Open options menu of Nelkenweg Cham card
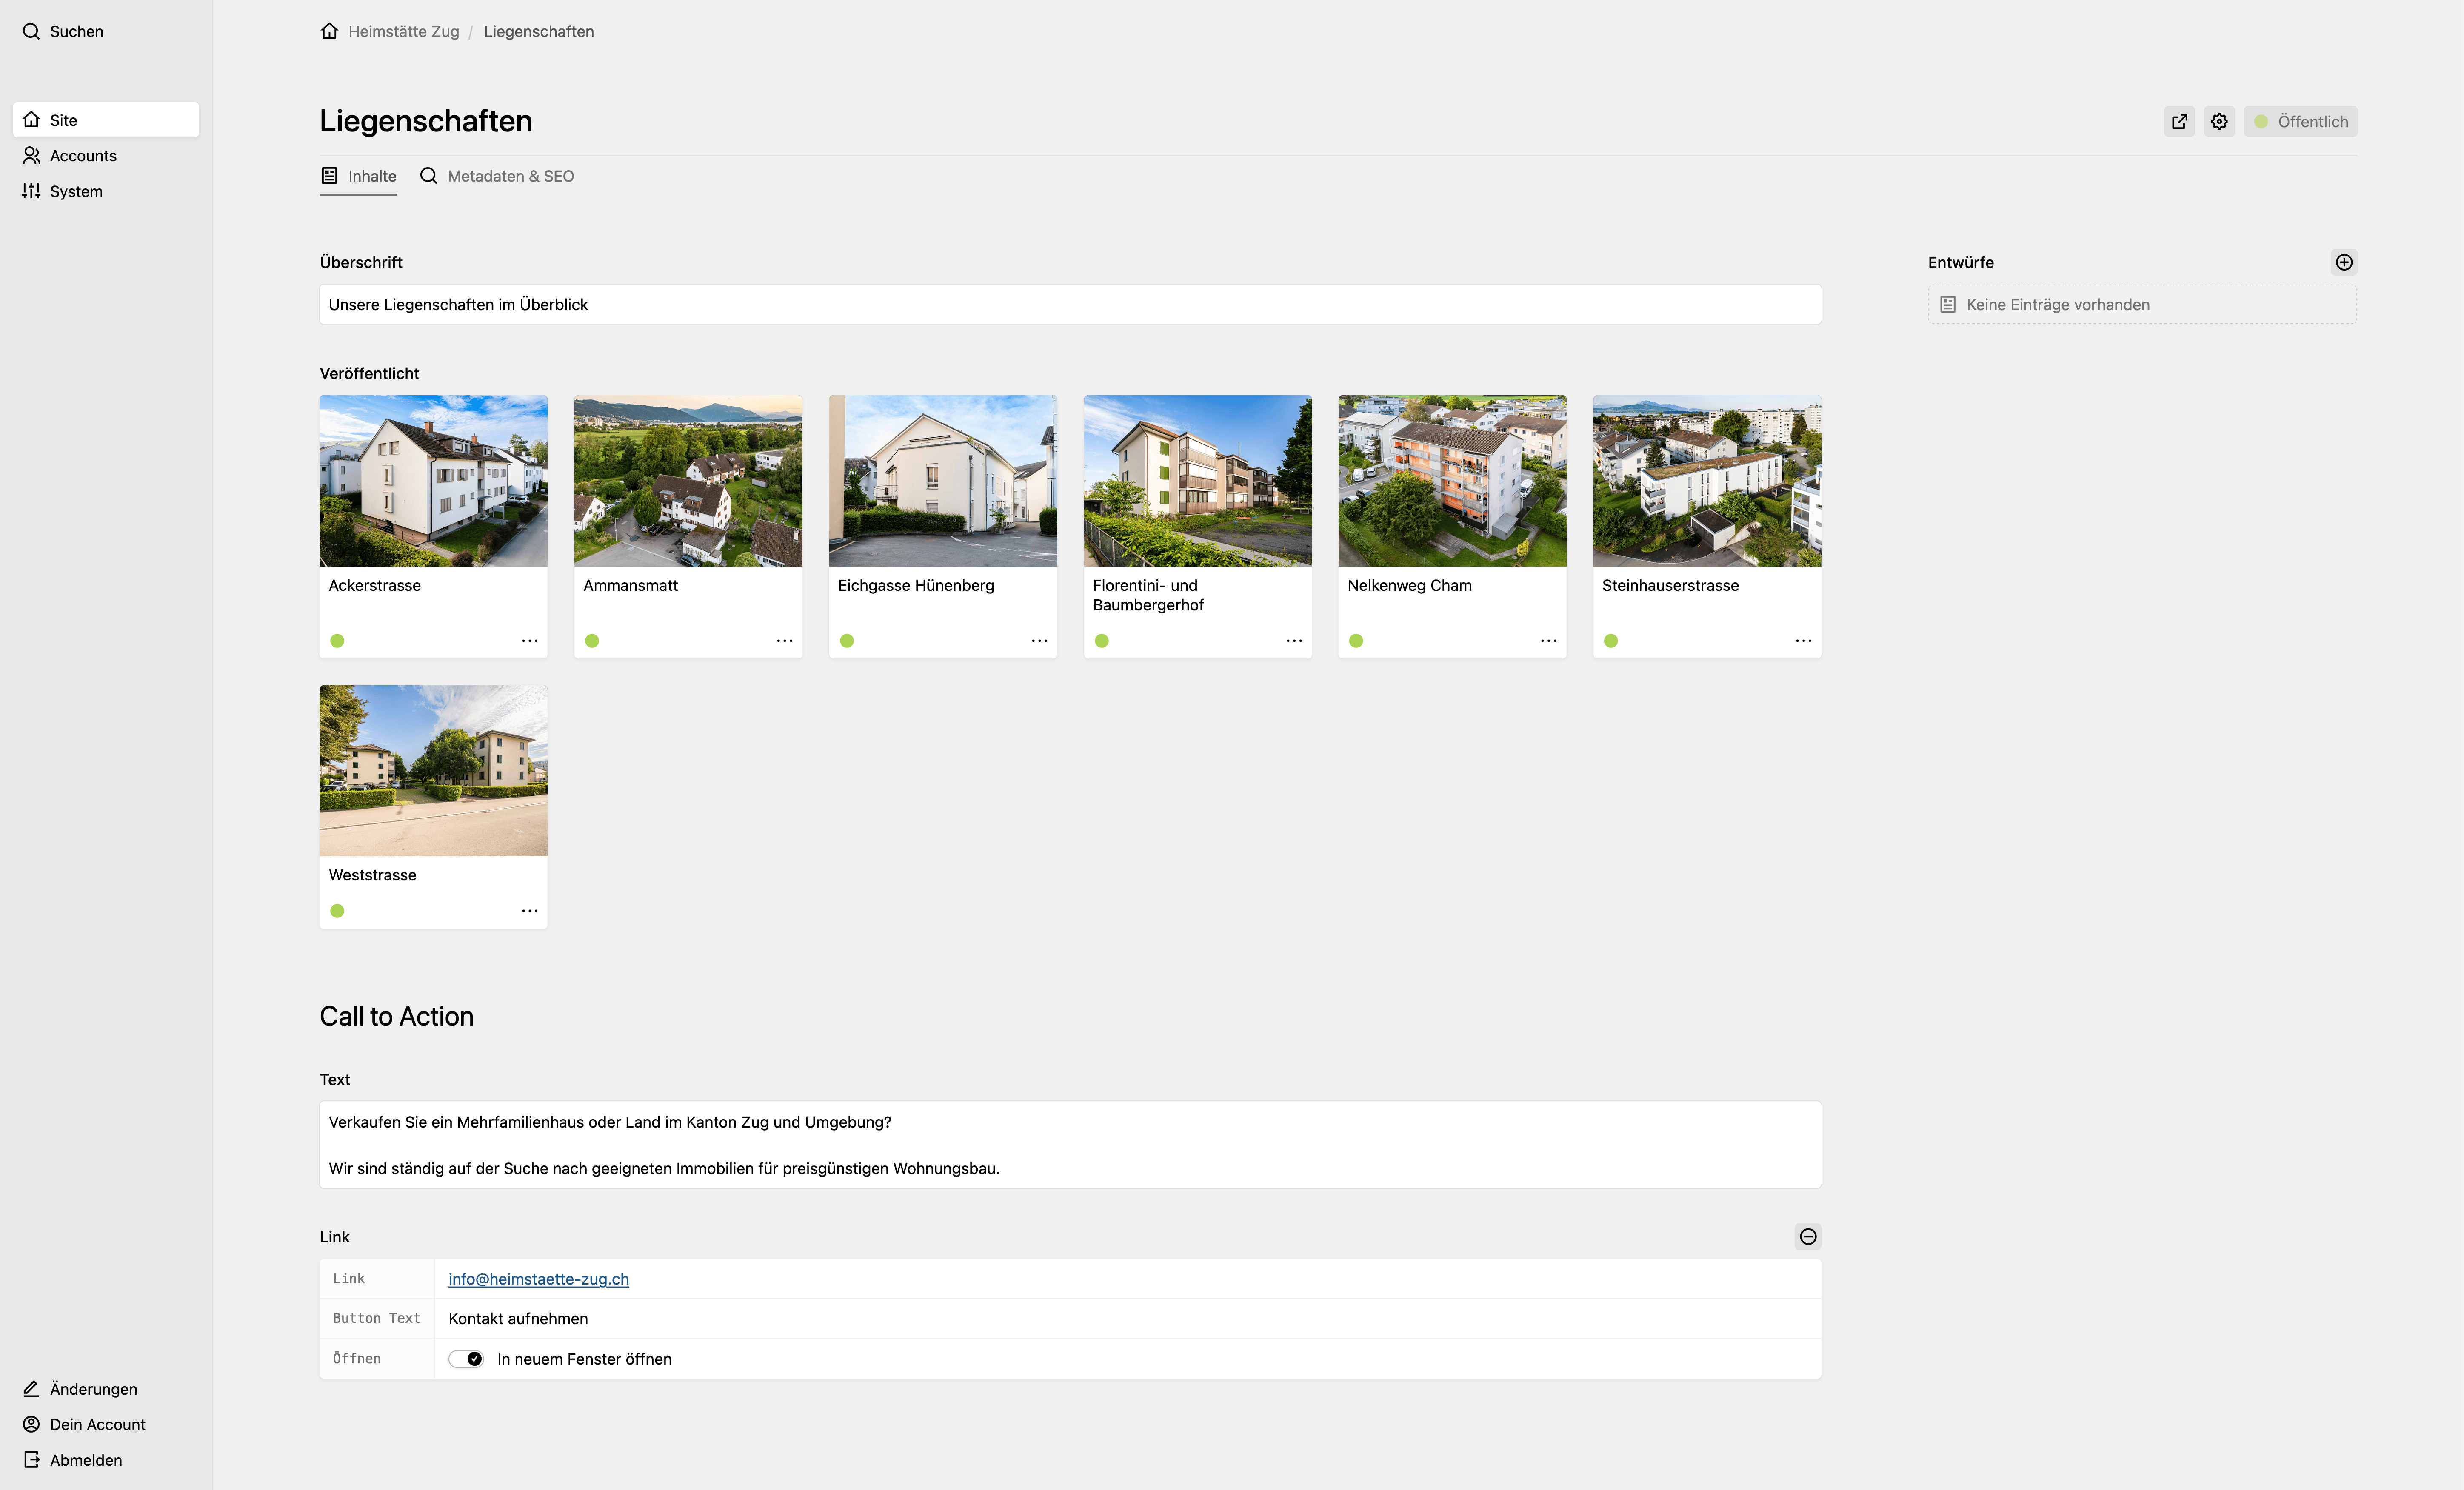This screenshot has height=1490, width=2464. click(x=1549, y=641)
